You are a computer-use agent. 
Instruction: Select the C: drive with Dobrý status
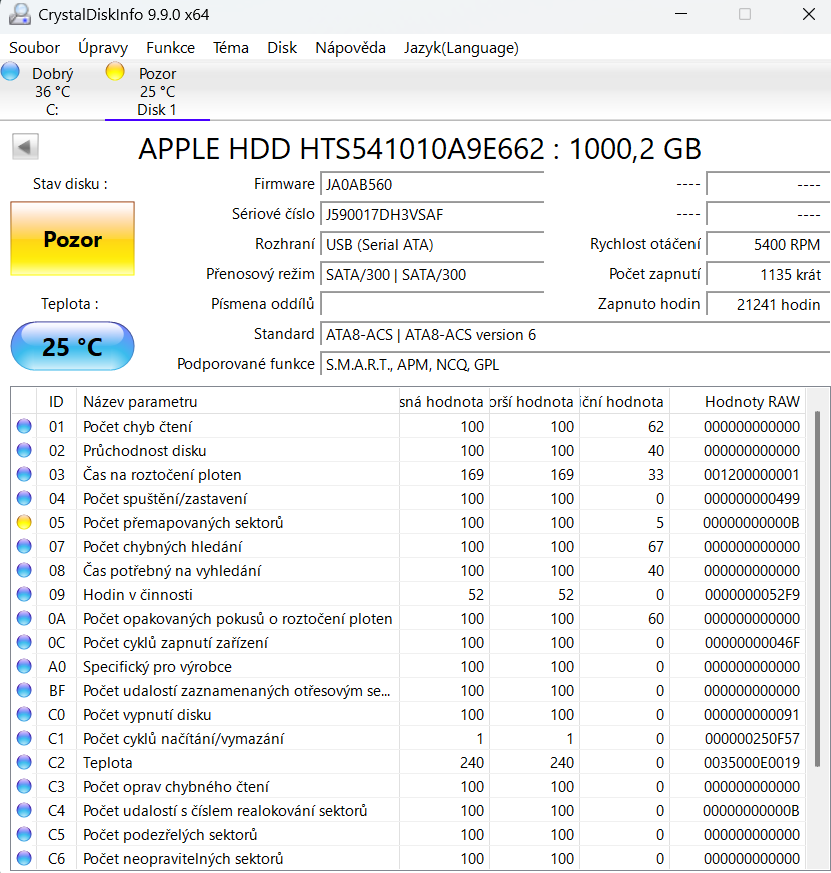[52, 91]
